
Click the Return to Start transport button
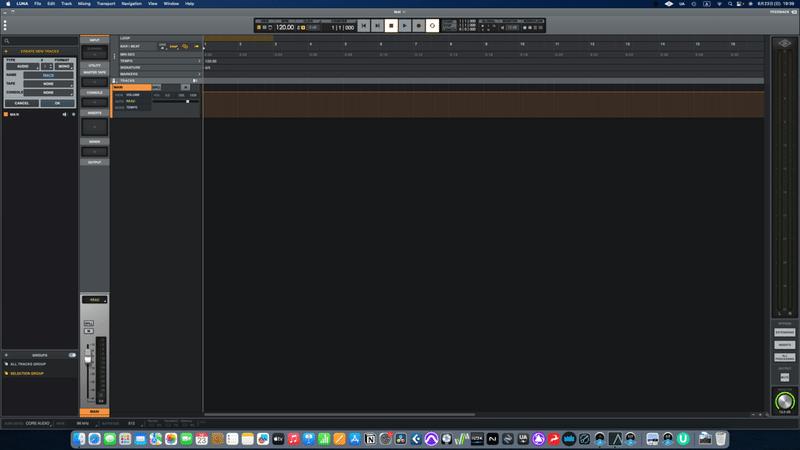364,26
